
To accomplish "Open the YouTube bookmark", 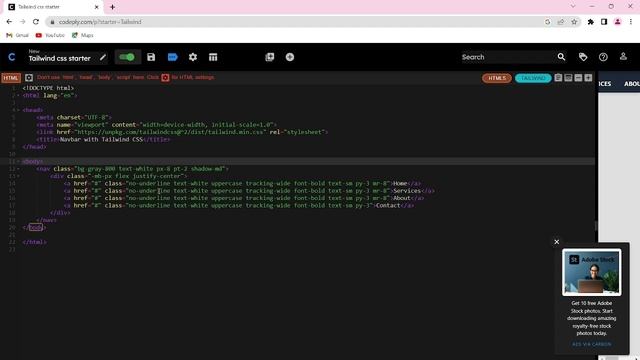I will 50,36.
